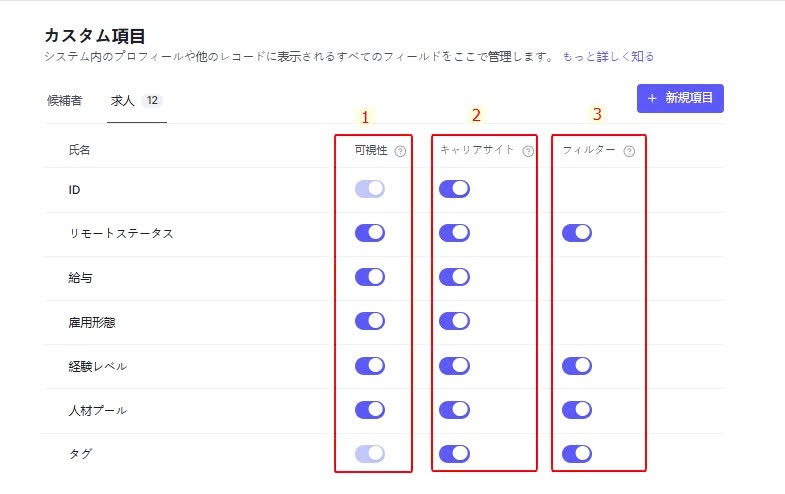785x494 pixels.
Task: Click help icon next to フィルター
Action: click(629, 151)
